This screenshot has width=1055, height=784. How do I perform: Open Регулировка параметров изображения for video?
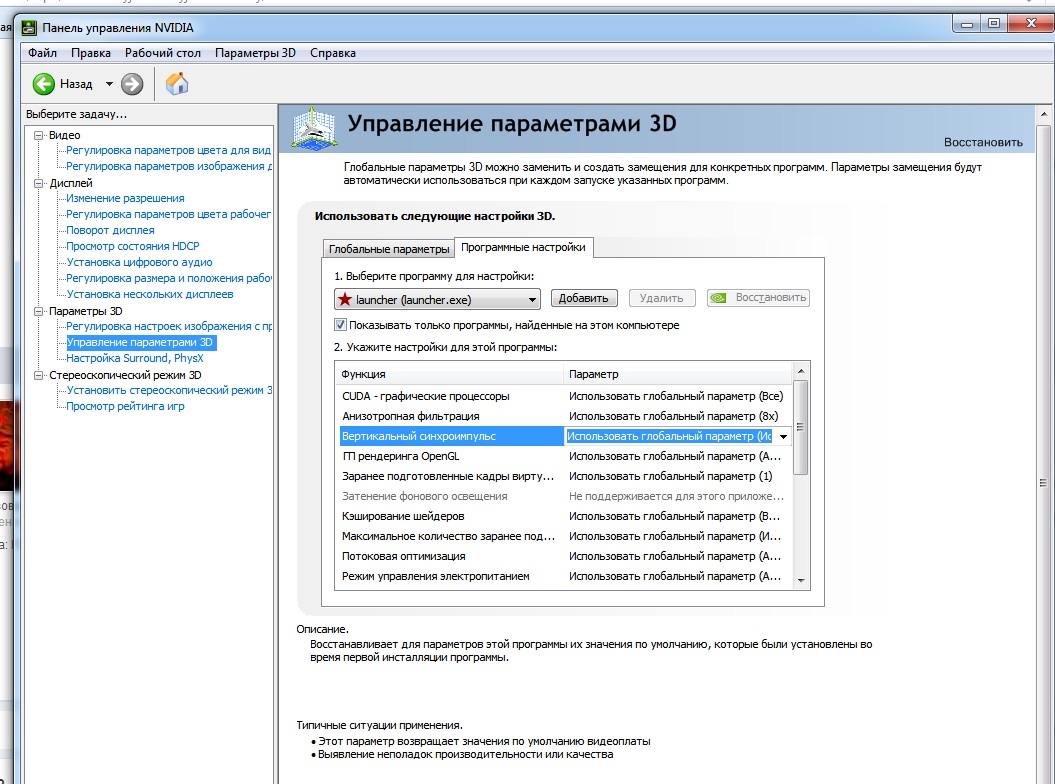point(169,166)
